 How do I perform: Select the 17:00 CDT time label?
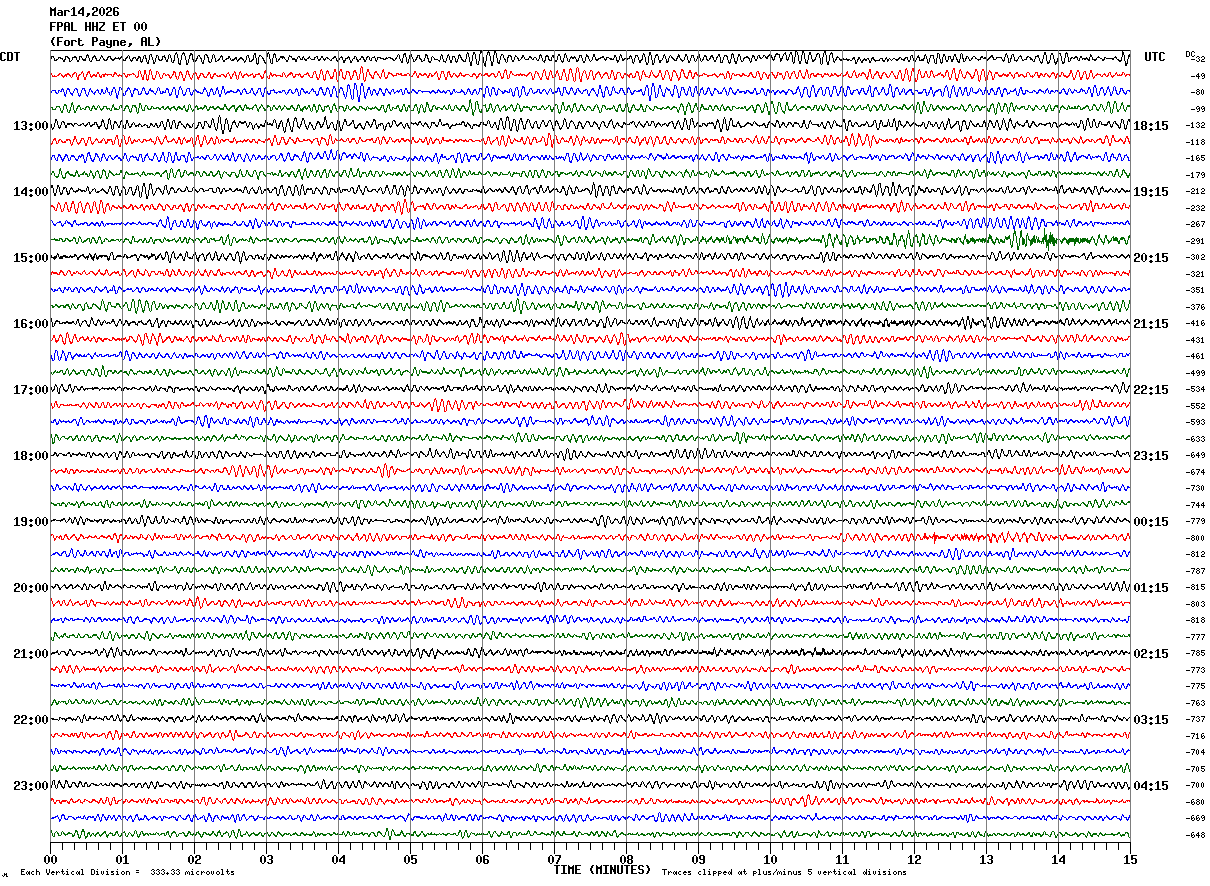click(x=30, y=390)
